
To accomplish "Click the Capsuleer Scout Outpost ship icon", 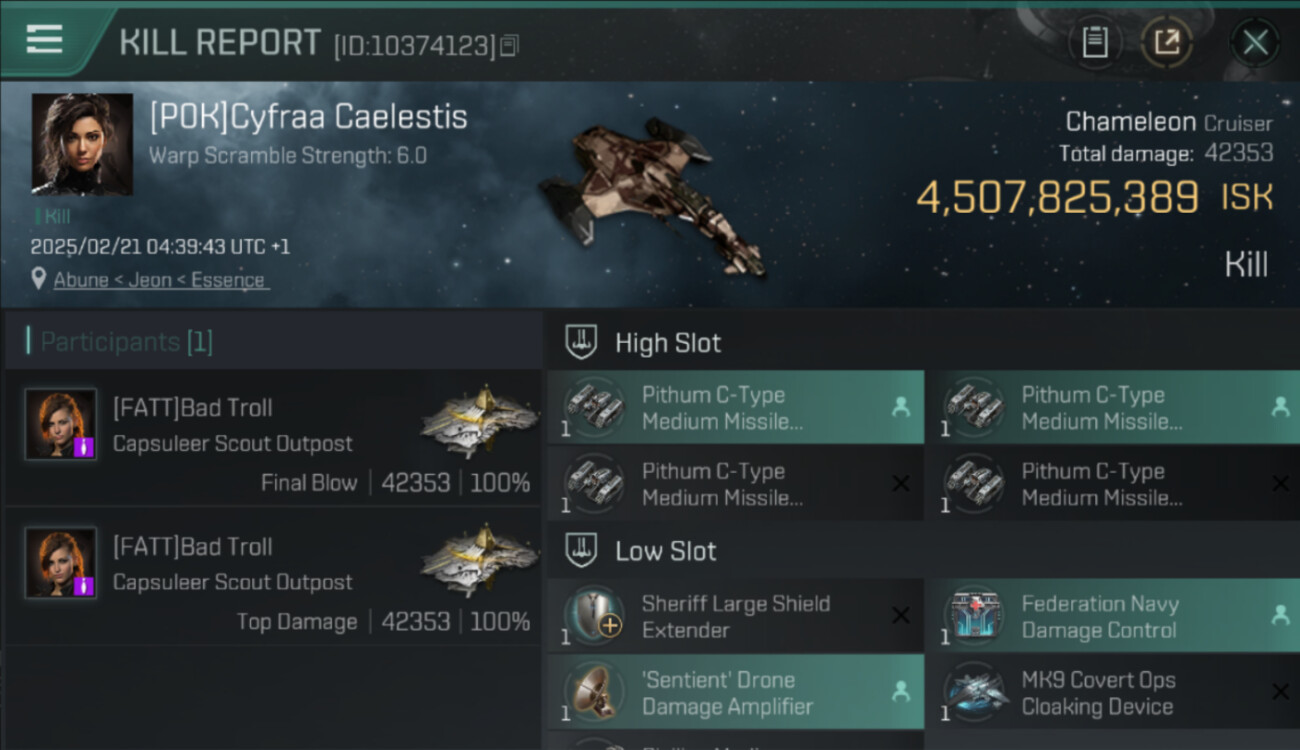I will pos(479,421).
